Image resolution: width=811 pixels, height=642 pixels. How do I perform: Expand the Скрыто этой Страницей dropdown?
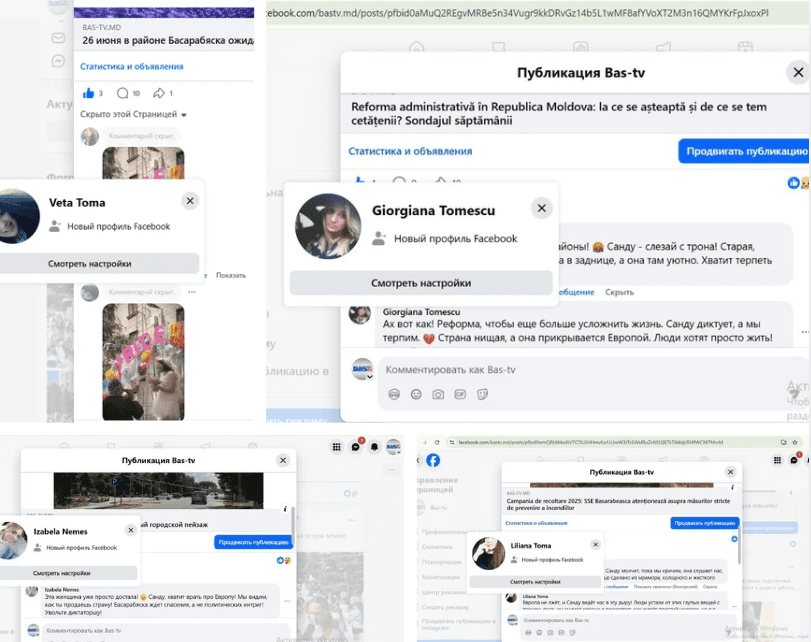pos(133,114)
